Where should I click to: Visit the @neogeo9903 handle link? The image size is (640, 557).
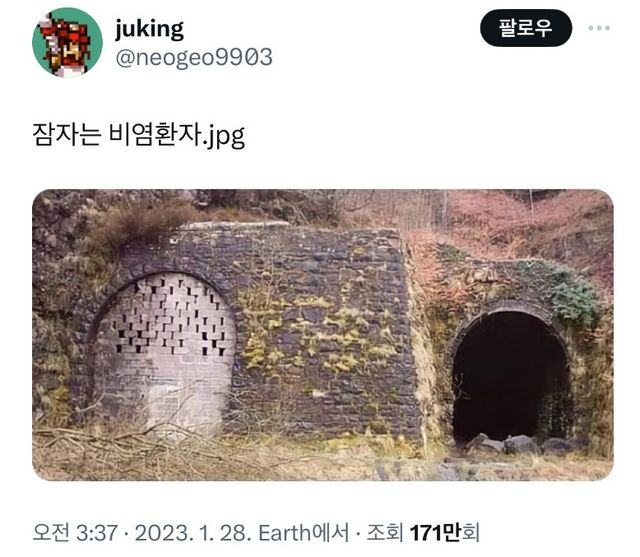(x=194, y=57)
